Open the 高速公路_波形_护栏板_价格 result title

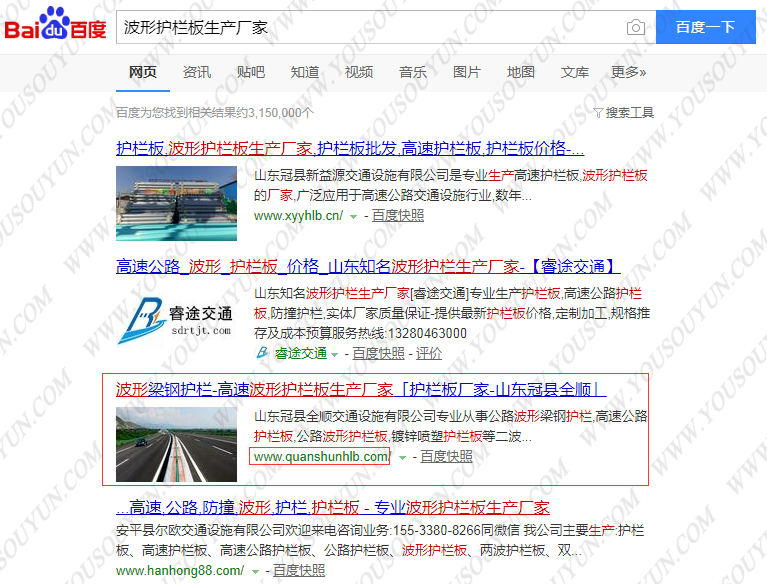(368, 266)
